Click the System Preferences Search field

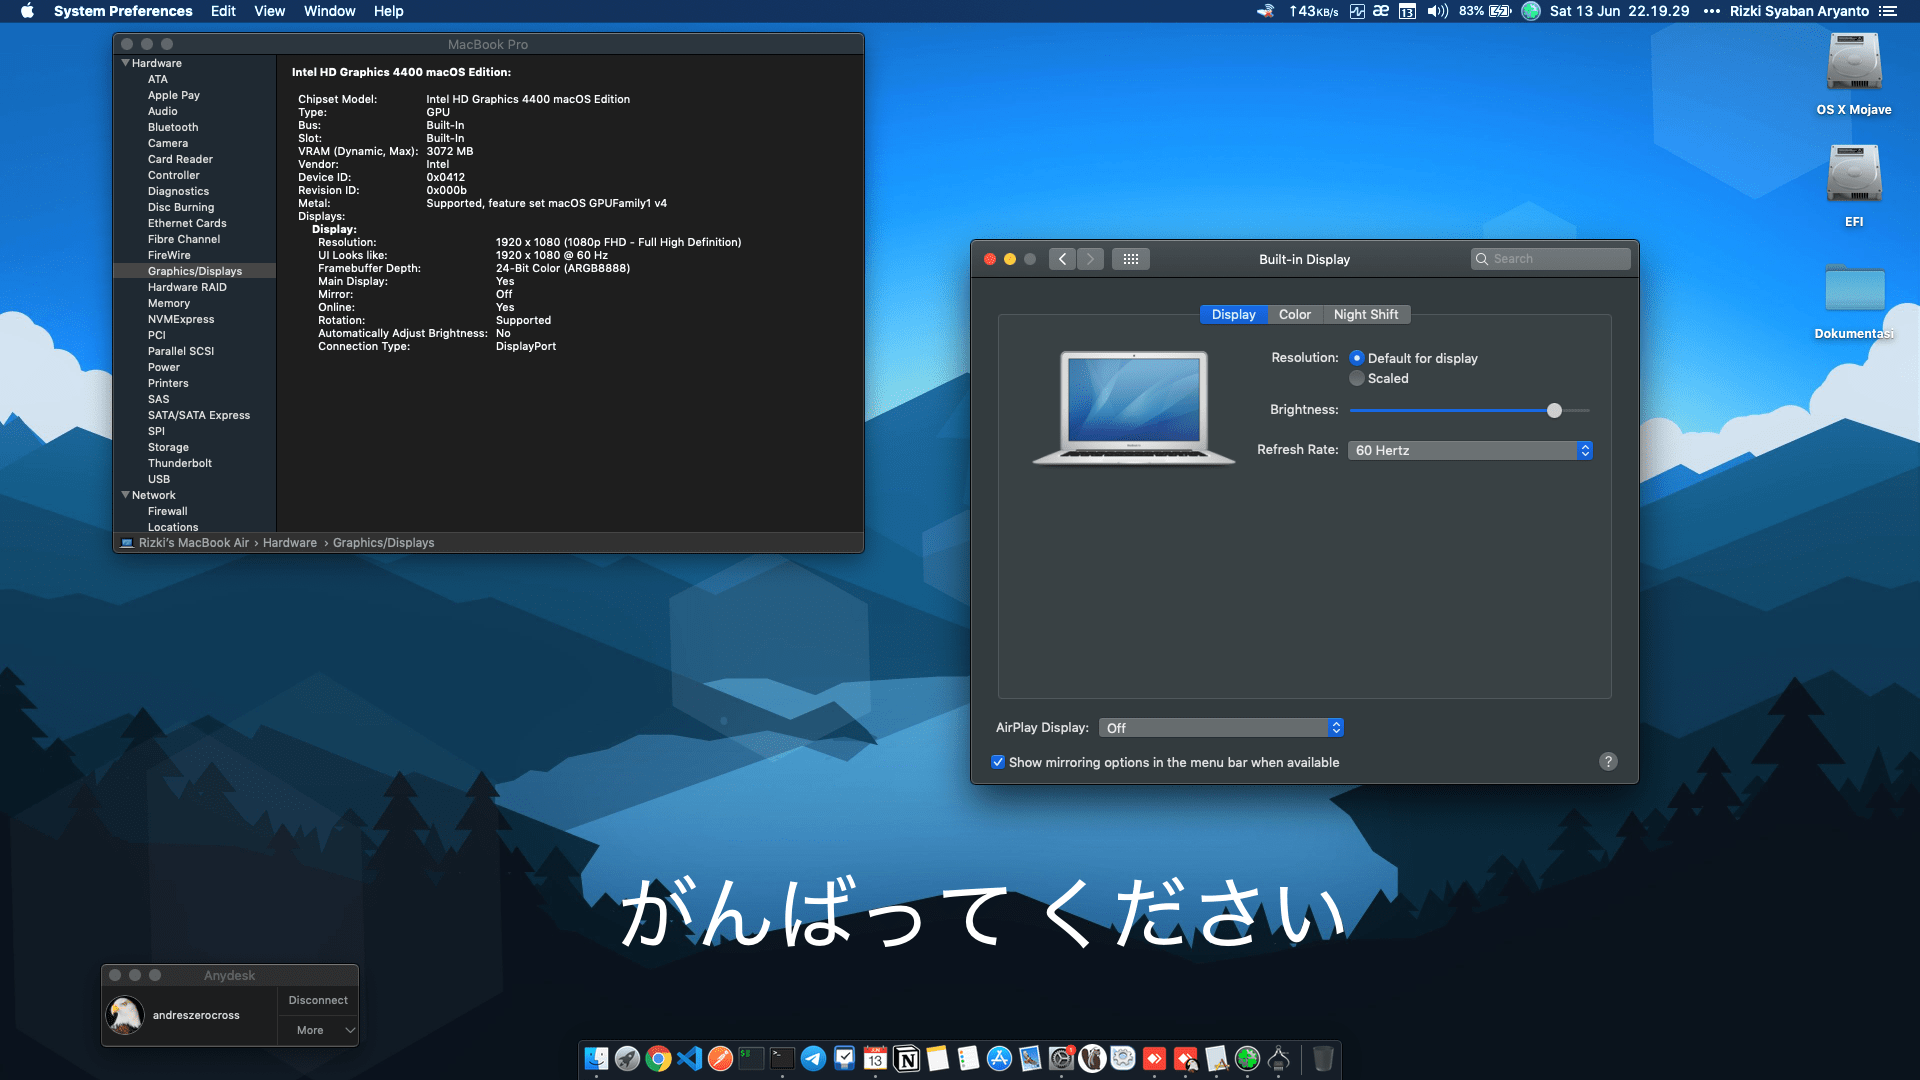coord(1550,259)
